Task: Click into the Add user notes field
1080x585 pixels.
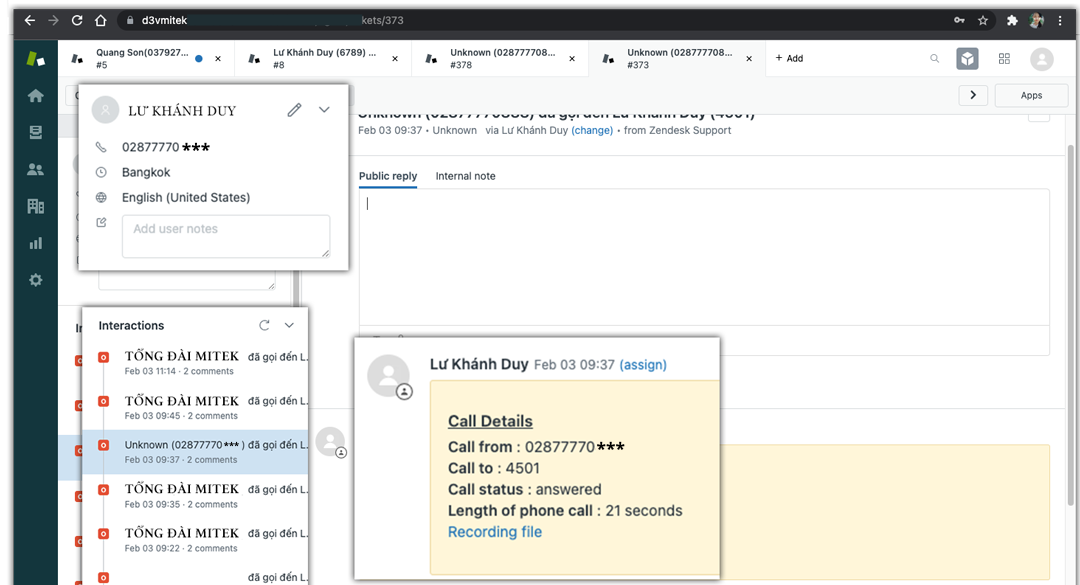Action: click(225, 236)
